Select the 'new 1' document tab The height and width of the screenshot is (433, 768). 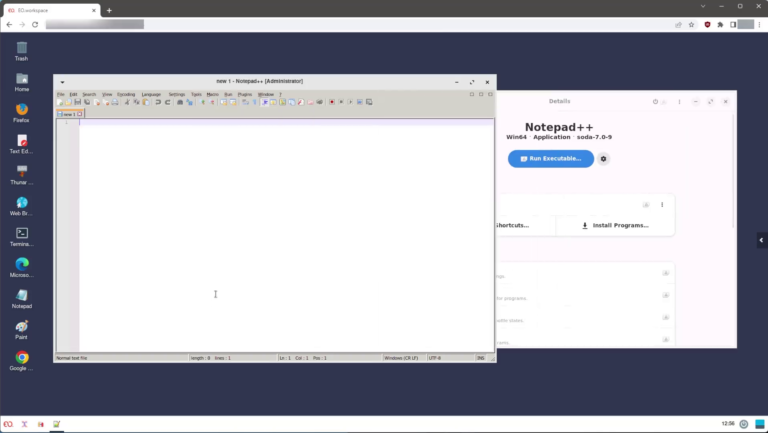point(68,114)
